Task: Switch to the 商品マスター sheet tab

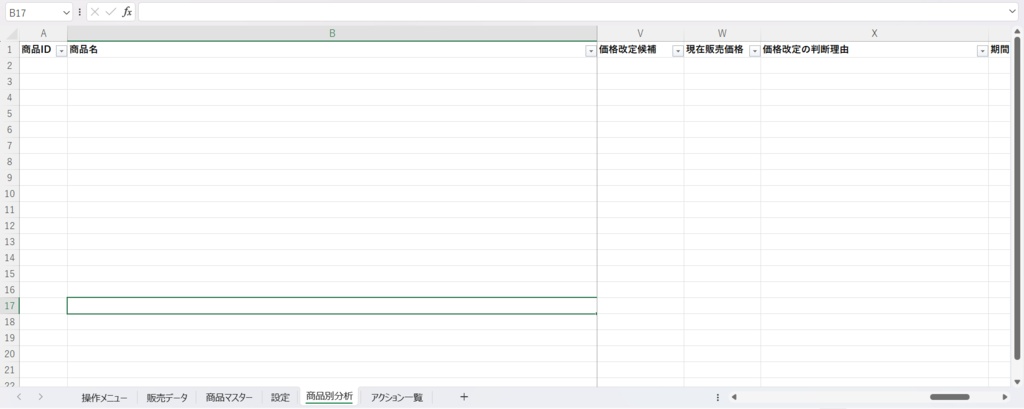Action: (229, 397)
